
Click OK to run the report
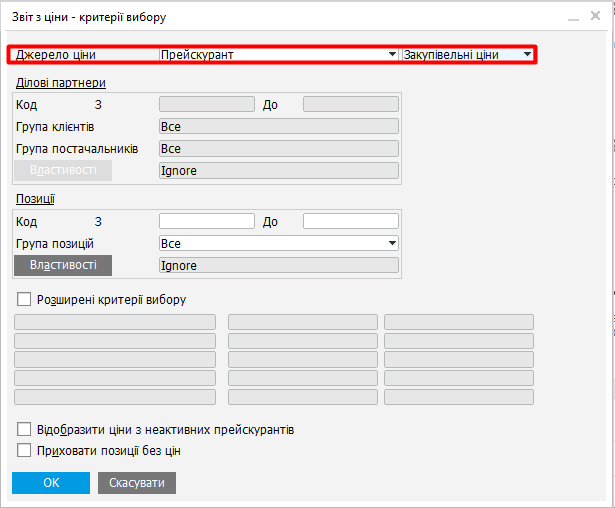[51, 483]
